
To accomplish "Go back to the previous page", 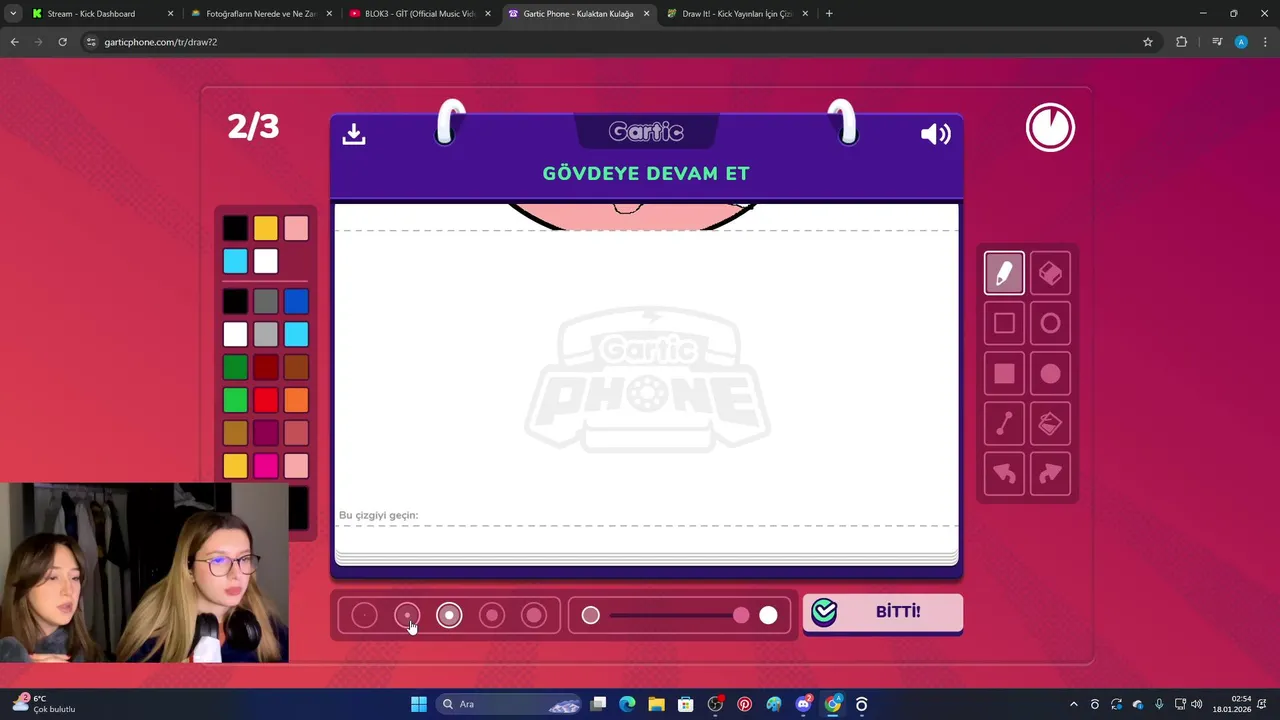I will 14,42.
